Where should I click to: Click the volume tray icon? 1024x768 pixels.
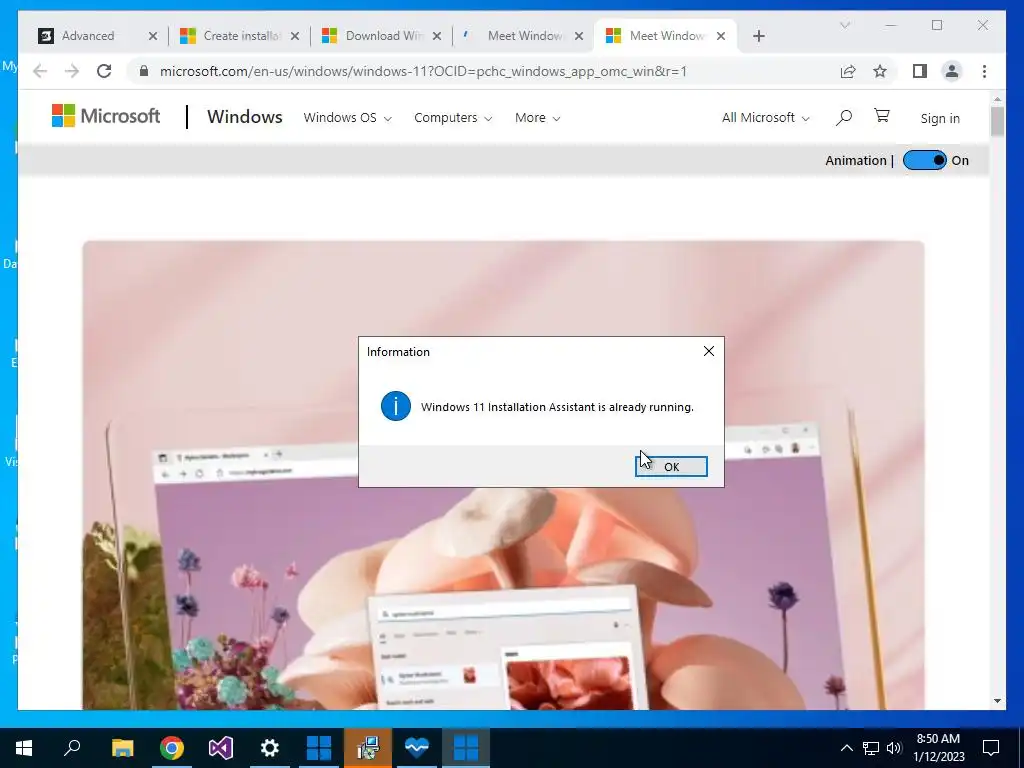894,748
